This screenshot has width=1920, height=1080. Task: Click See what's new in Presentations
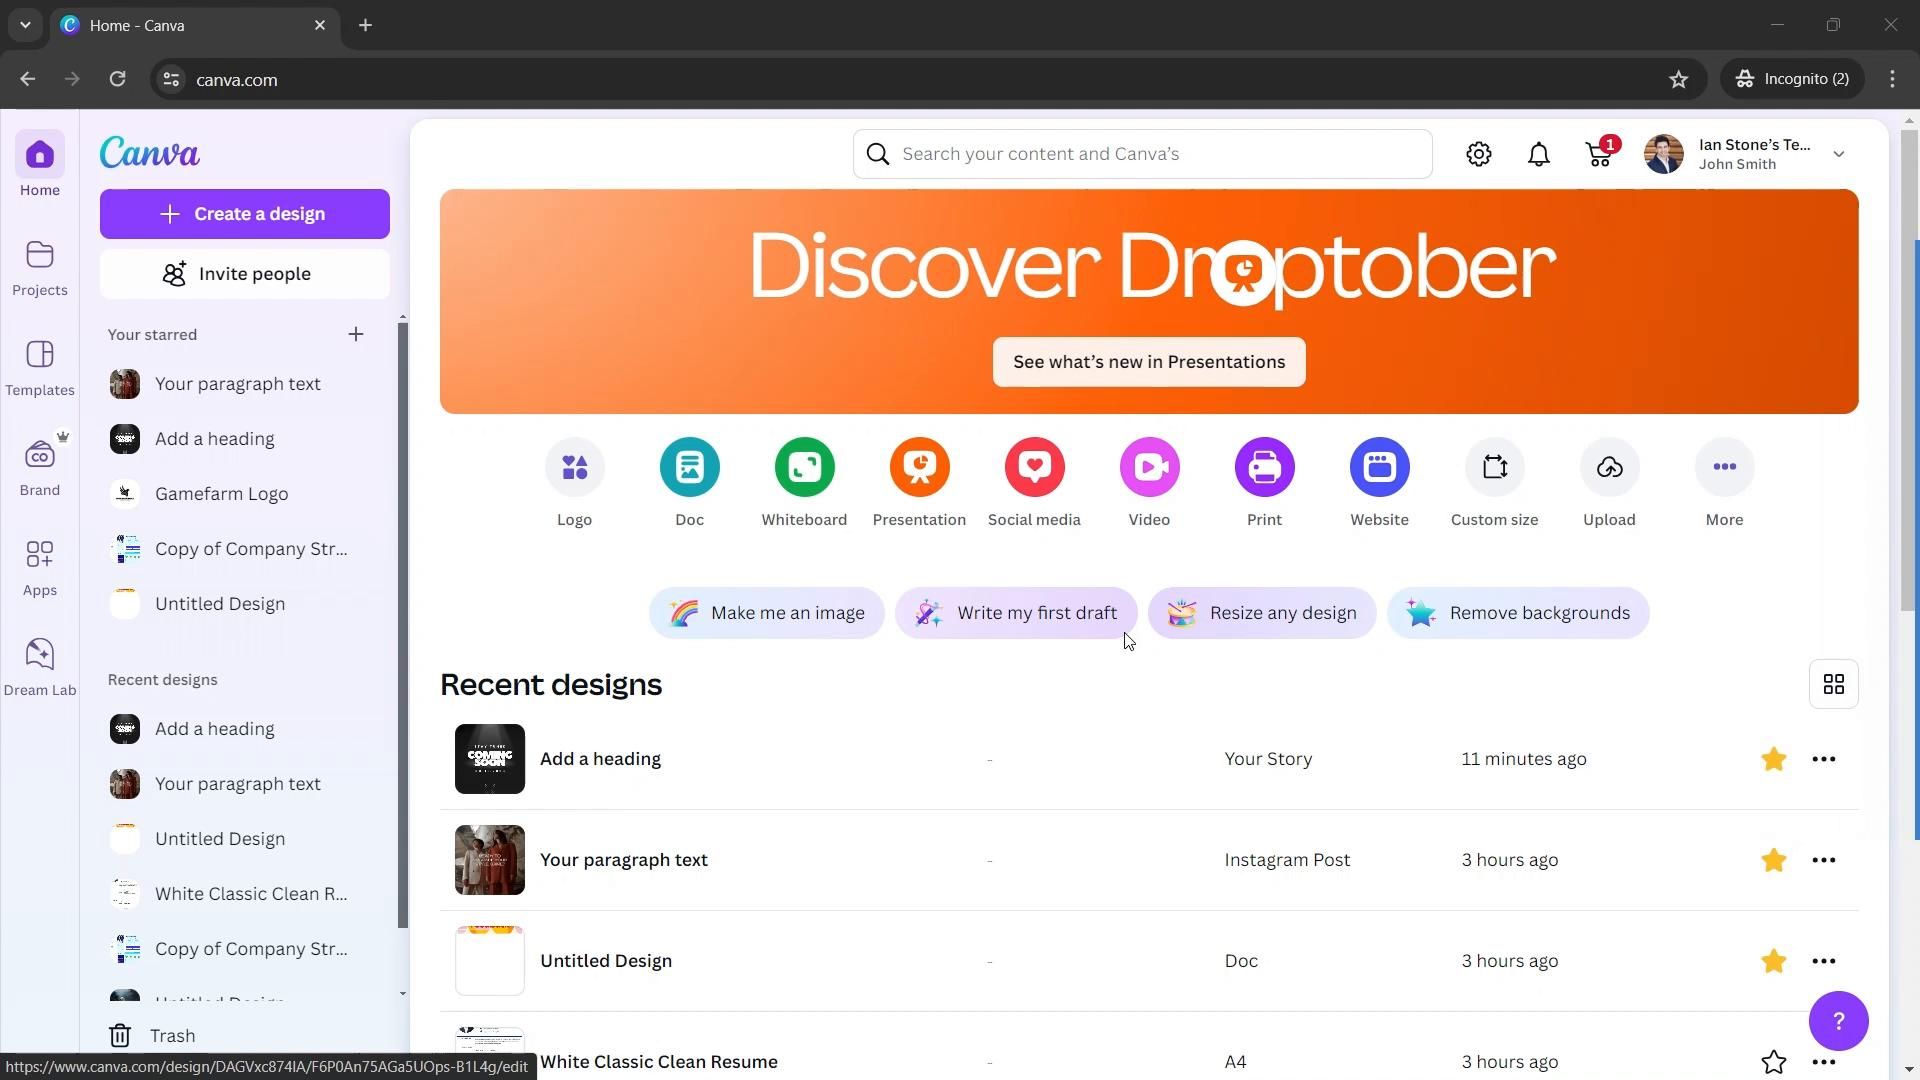[1148, 362]
